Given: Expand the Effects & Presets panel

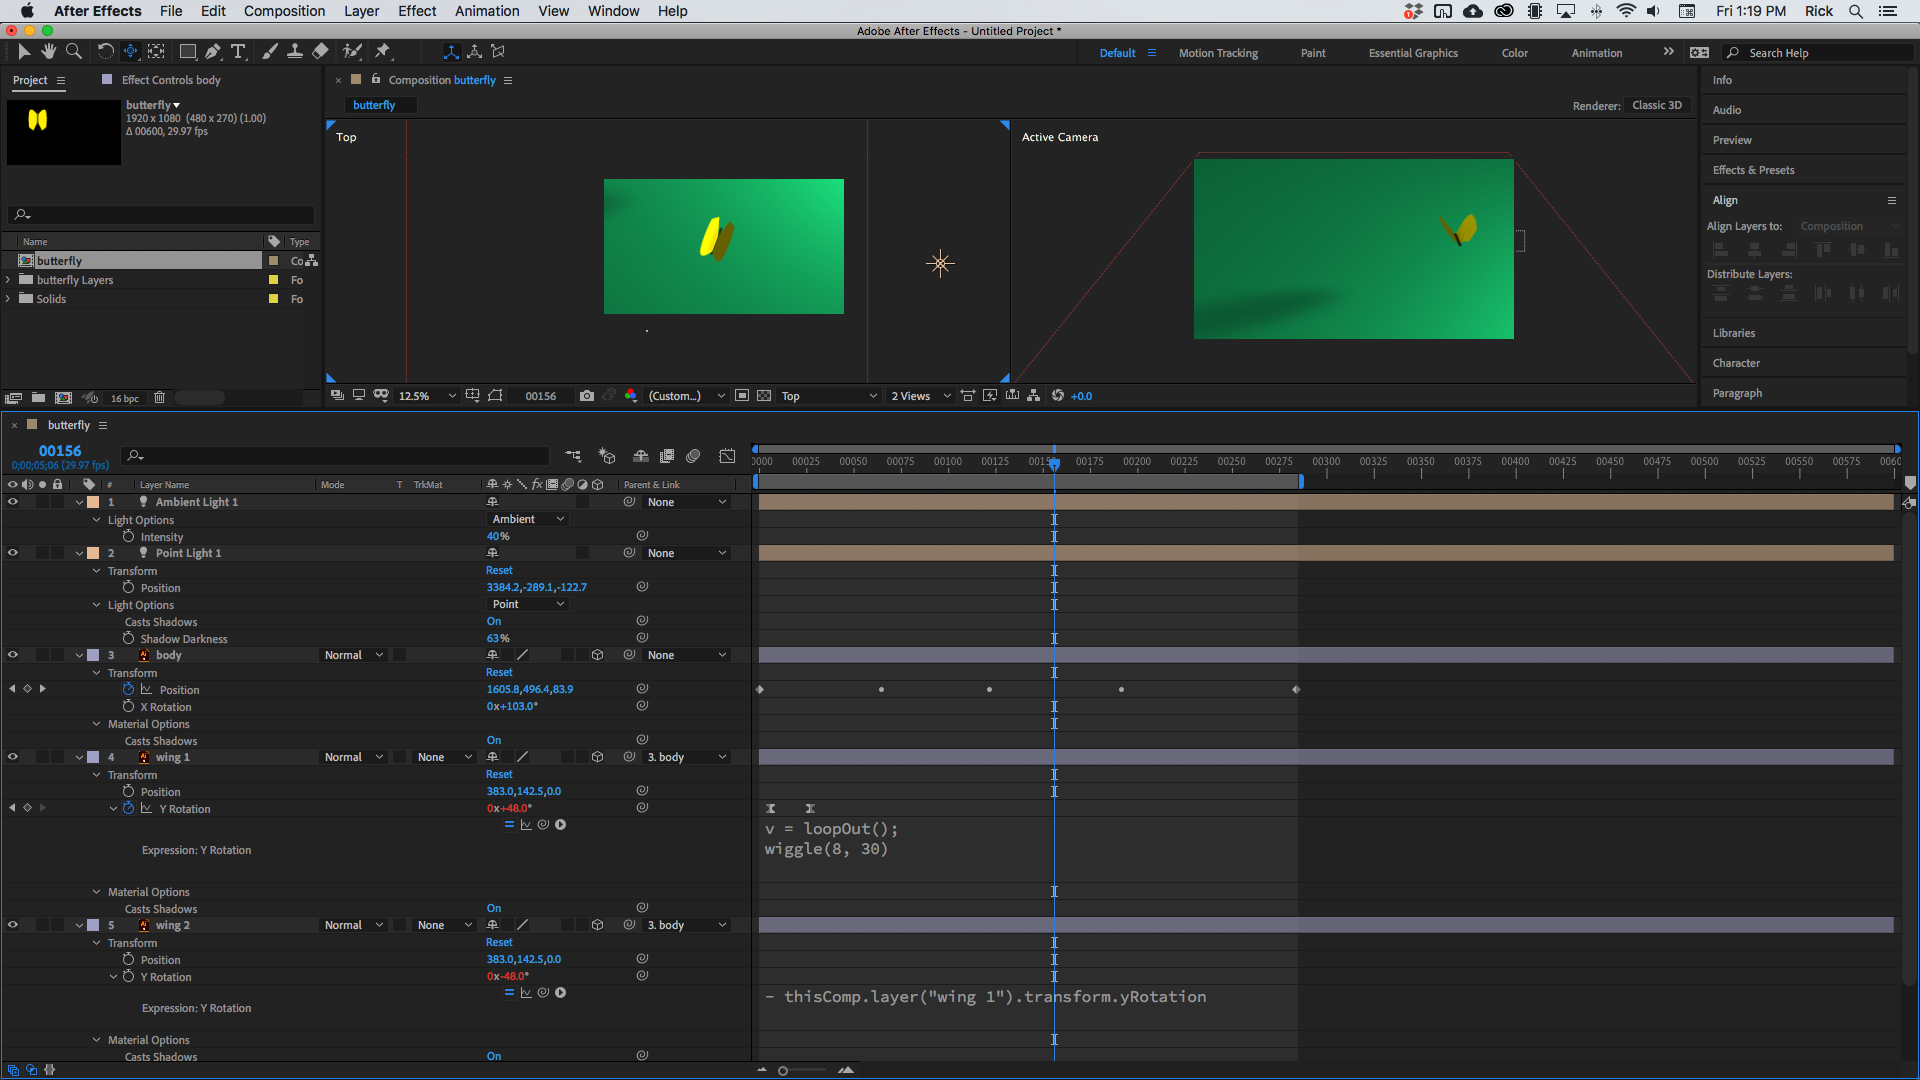Looking at the screenshot, I should [x=1752, y=170].
